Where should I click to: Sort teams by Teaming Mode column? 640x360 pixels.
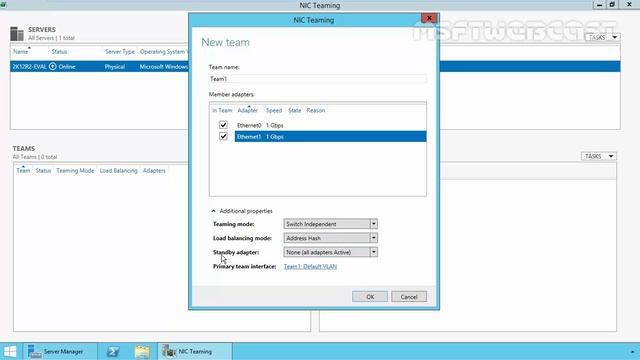click(75, 171)
